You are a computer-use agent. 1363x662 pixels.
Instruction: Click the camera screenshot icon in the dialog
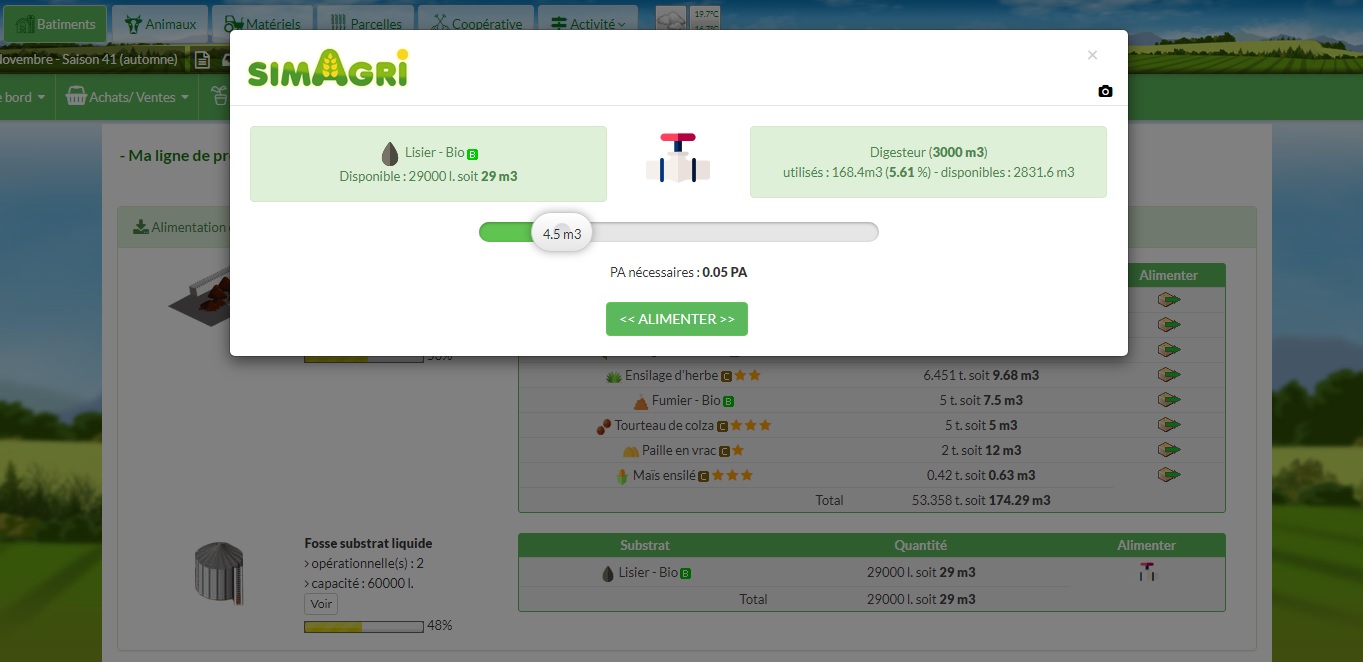1105,91
